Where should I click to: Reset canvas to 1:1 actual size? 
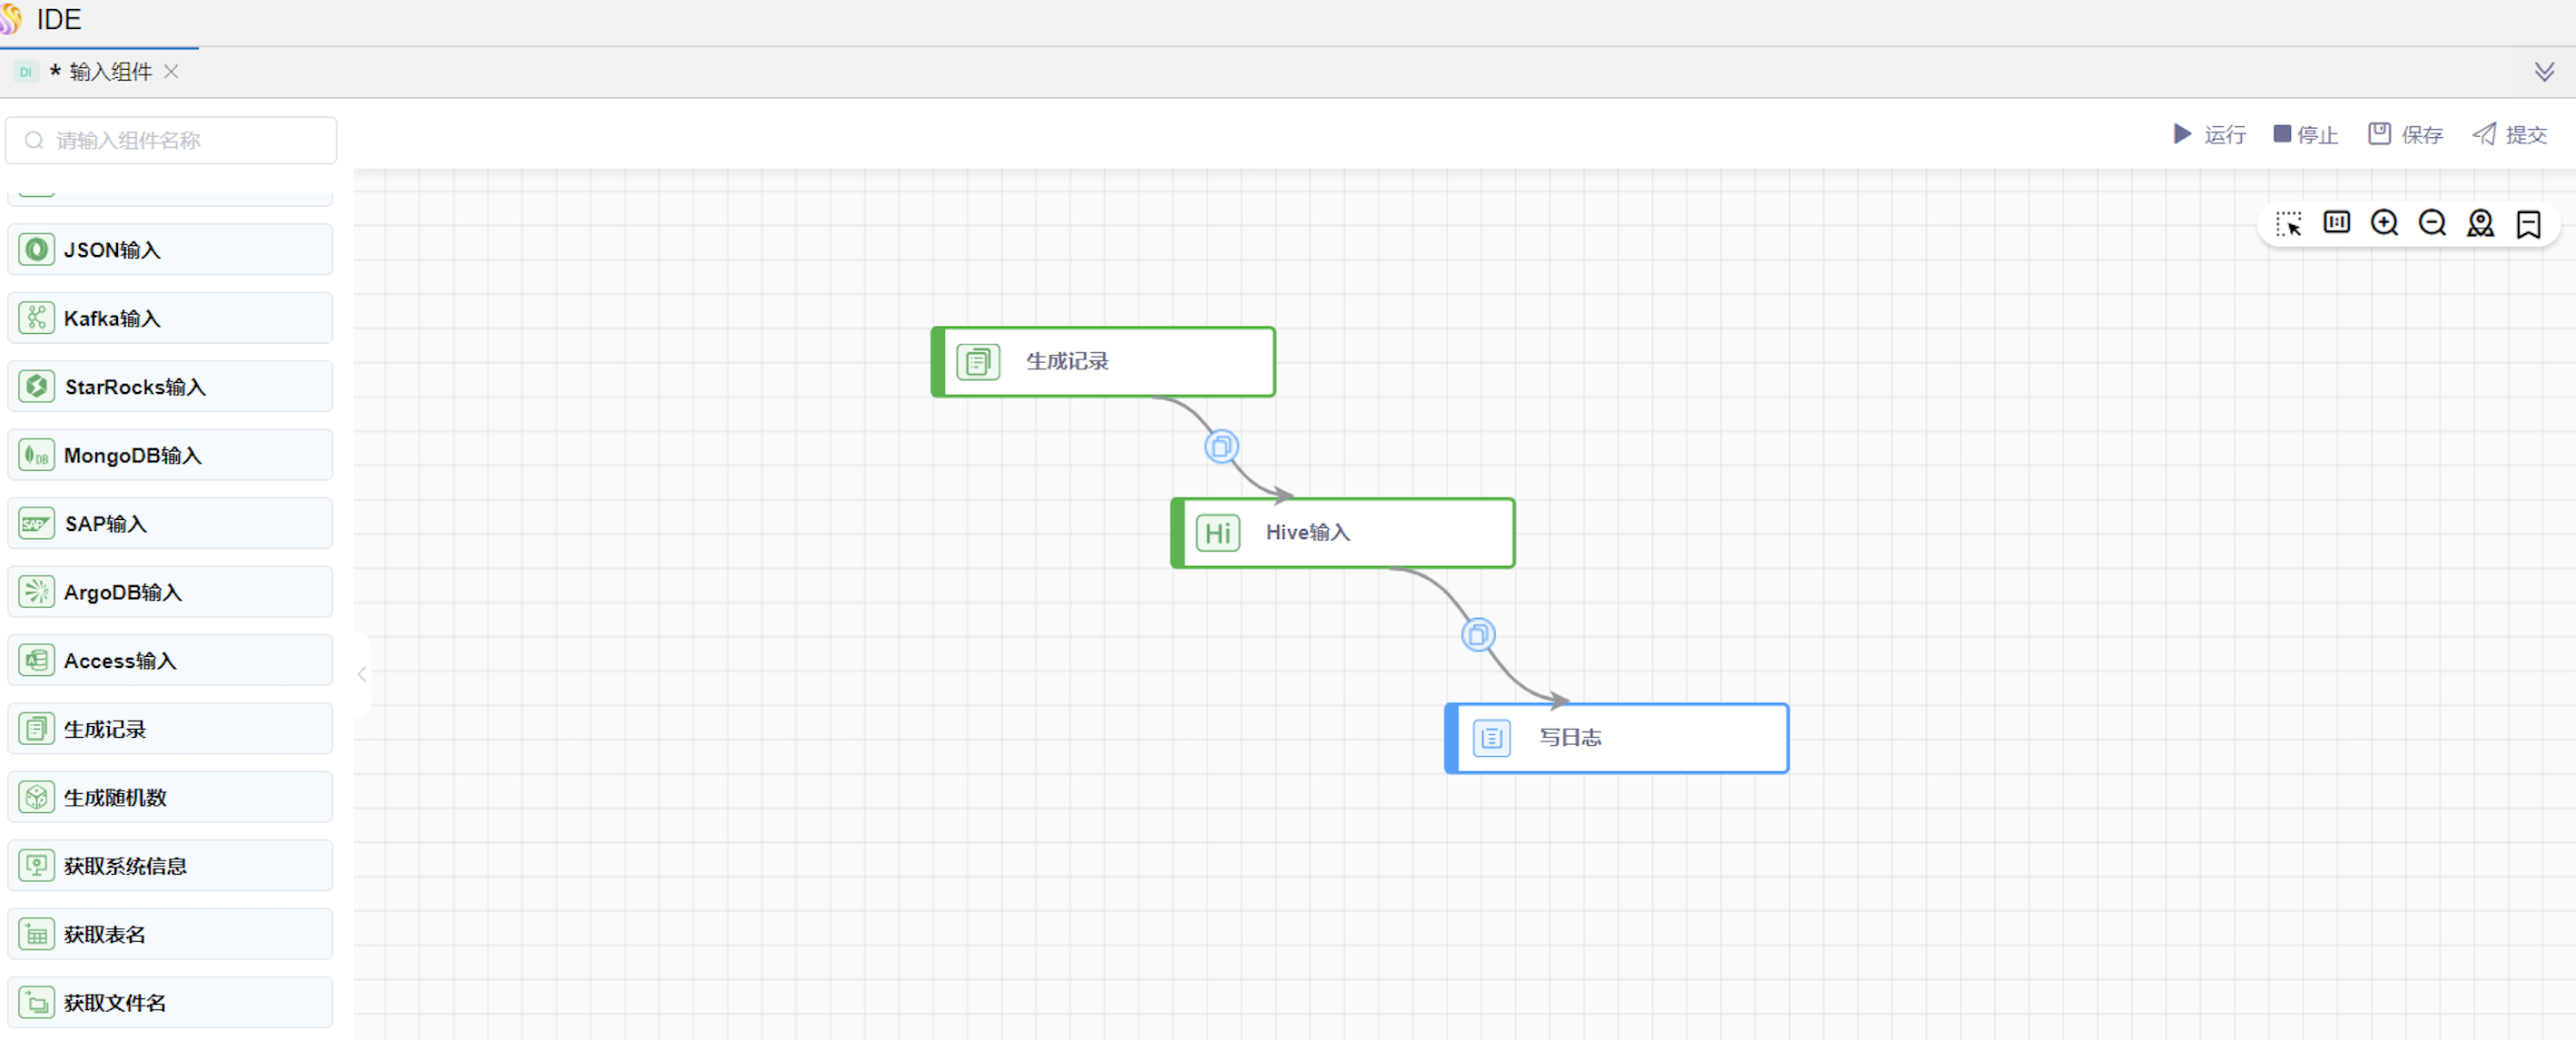coord(2336,222)
